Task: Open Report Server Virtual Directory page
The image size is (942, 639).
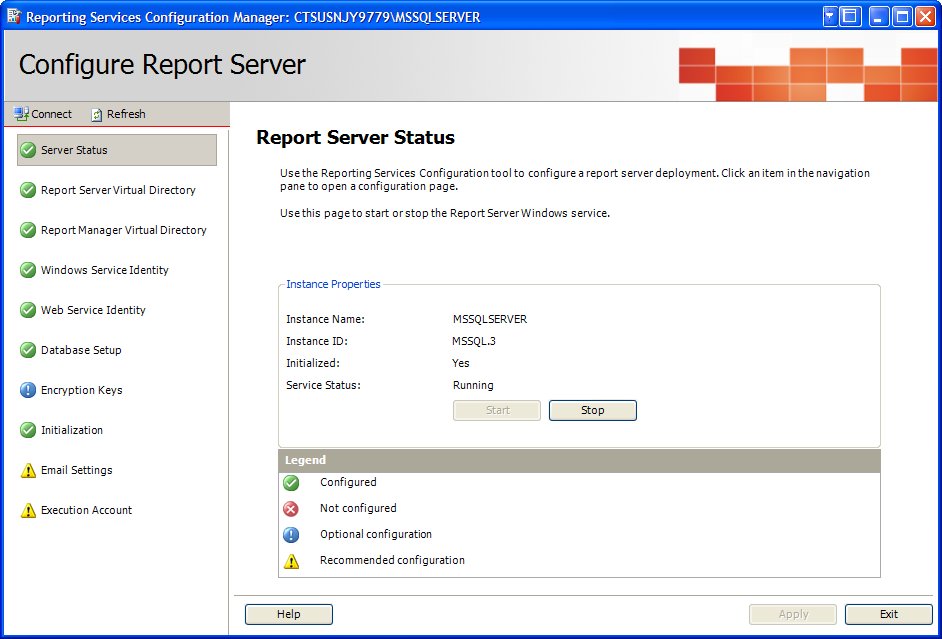Action: tap(118, 190)
